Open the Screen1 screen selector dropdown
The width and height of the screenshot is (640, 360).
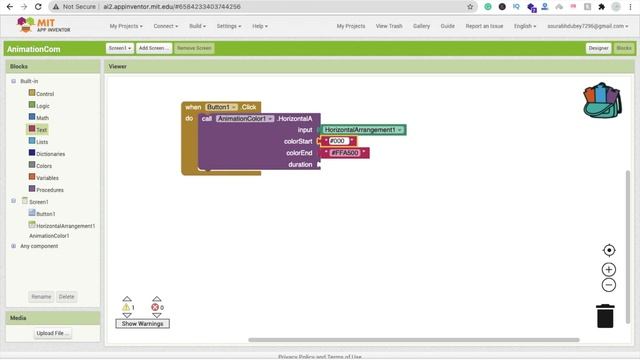[120, 48]
